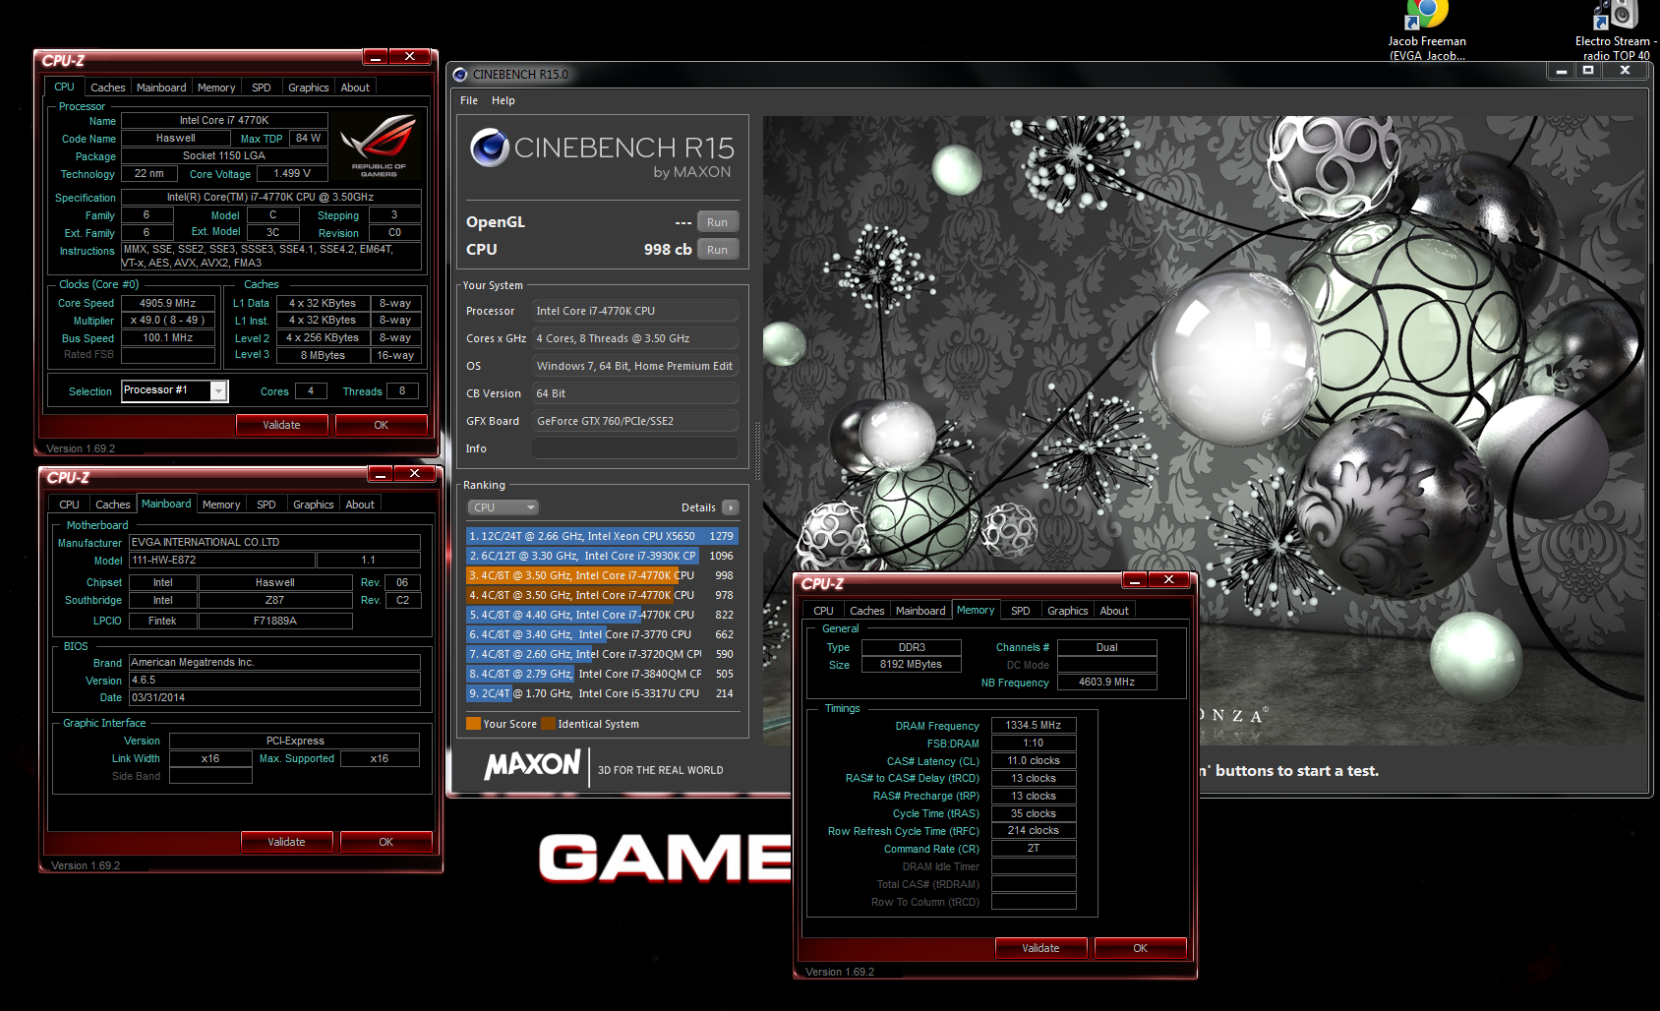1660x1011 pixels.
Task: Click the NB Frequency value 4603.9 MHz
Action: (x=1107, y=682)
